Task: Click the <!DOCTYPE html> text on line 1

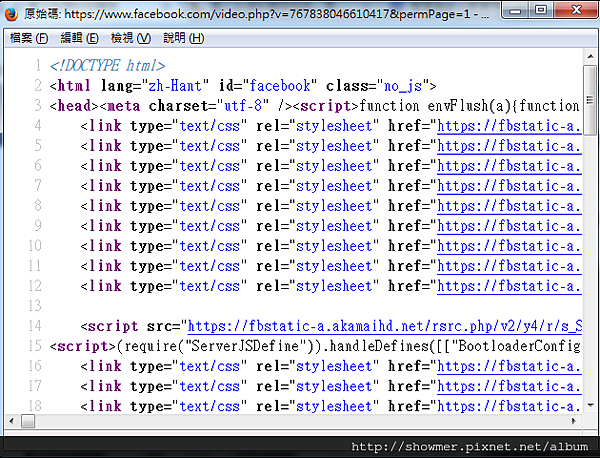Action: click(x=108, y=66)
